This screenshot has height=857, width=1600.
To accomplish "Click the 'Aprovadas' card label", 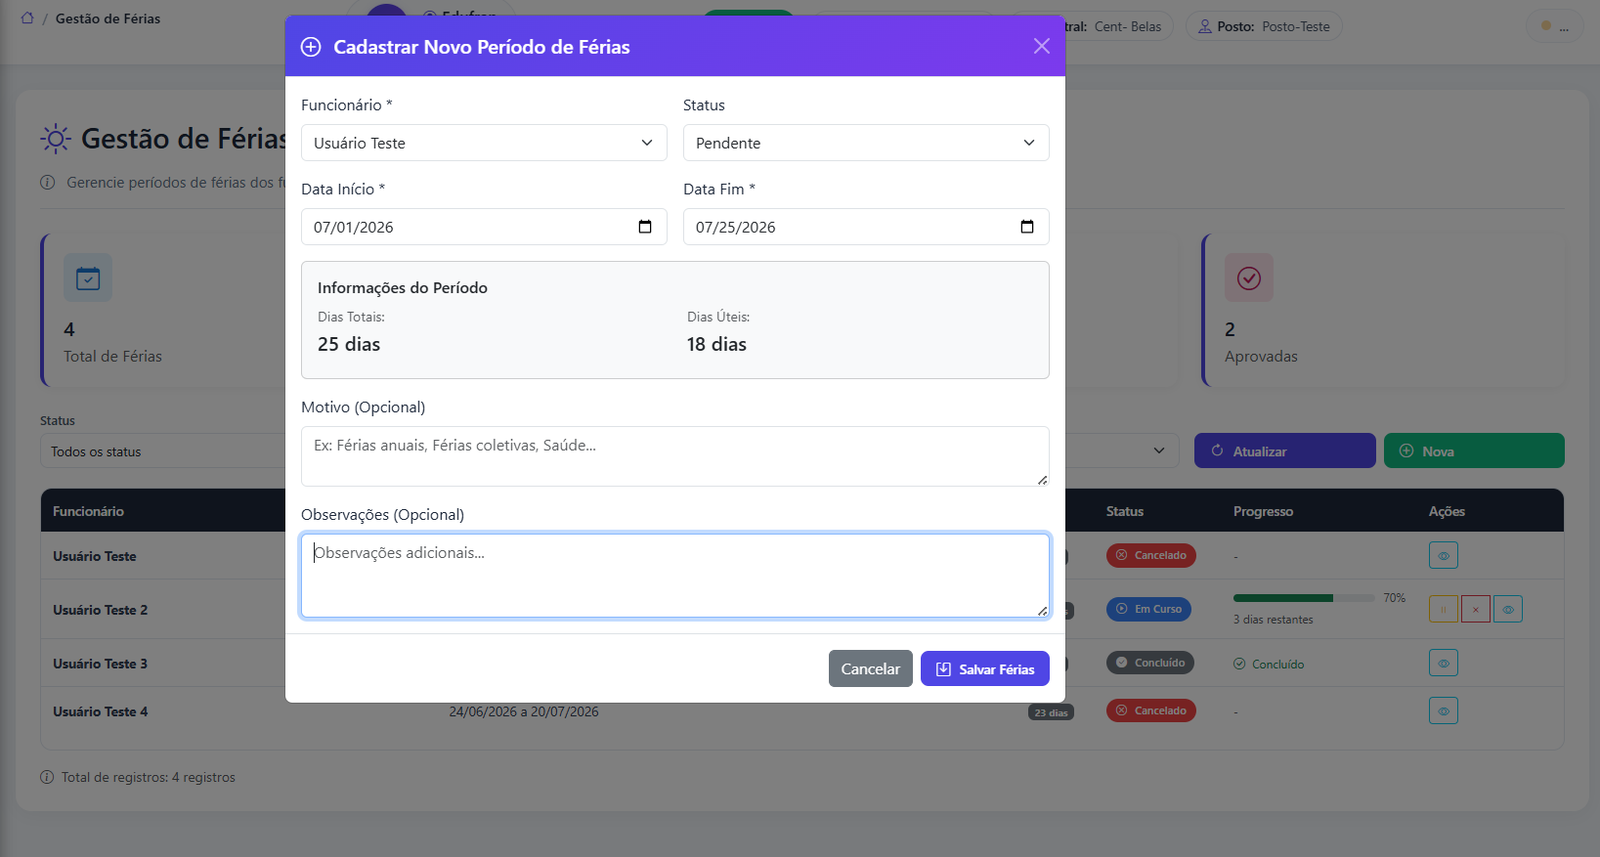I will click(x=1261, y=356).
